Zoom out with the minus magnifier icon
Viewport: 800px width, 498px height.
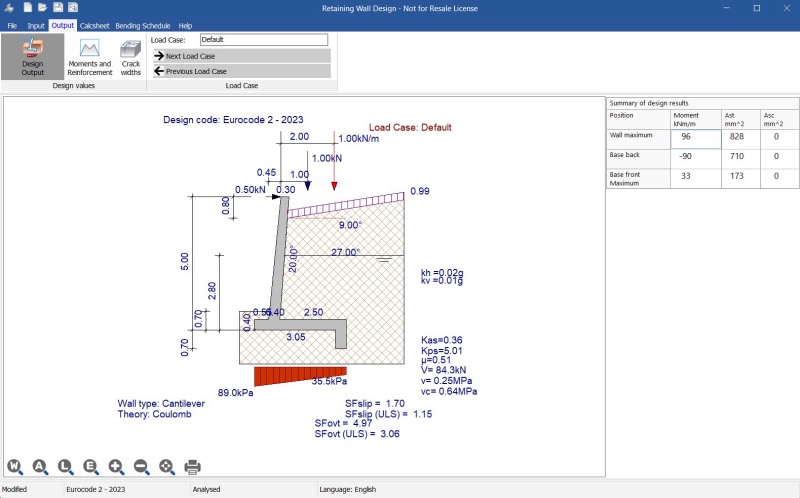point(142,466)
